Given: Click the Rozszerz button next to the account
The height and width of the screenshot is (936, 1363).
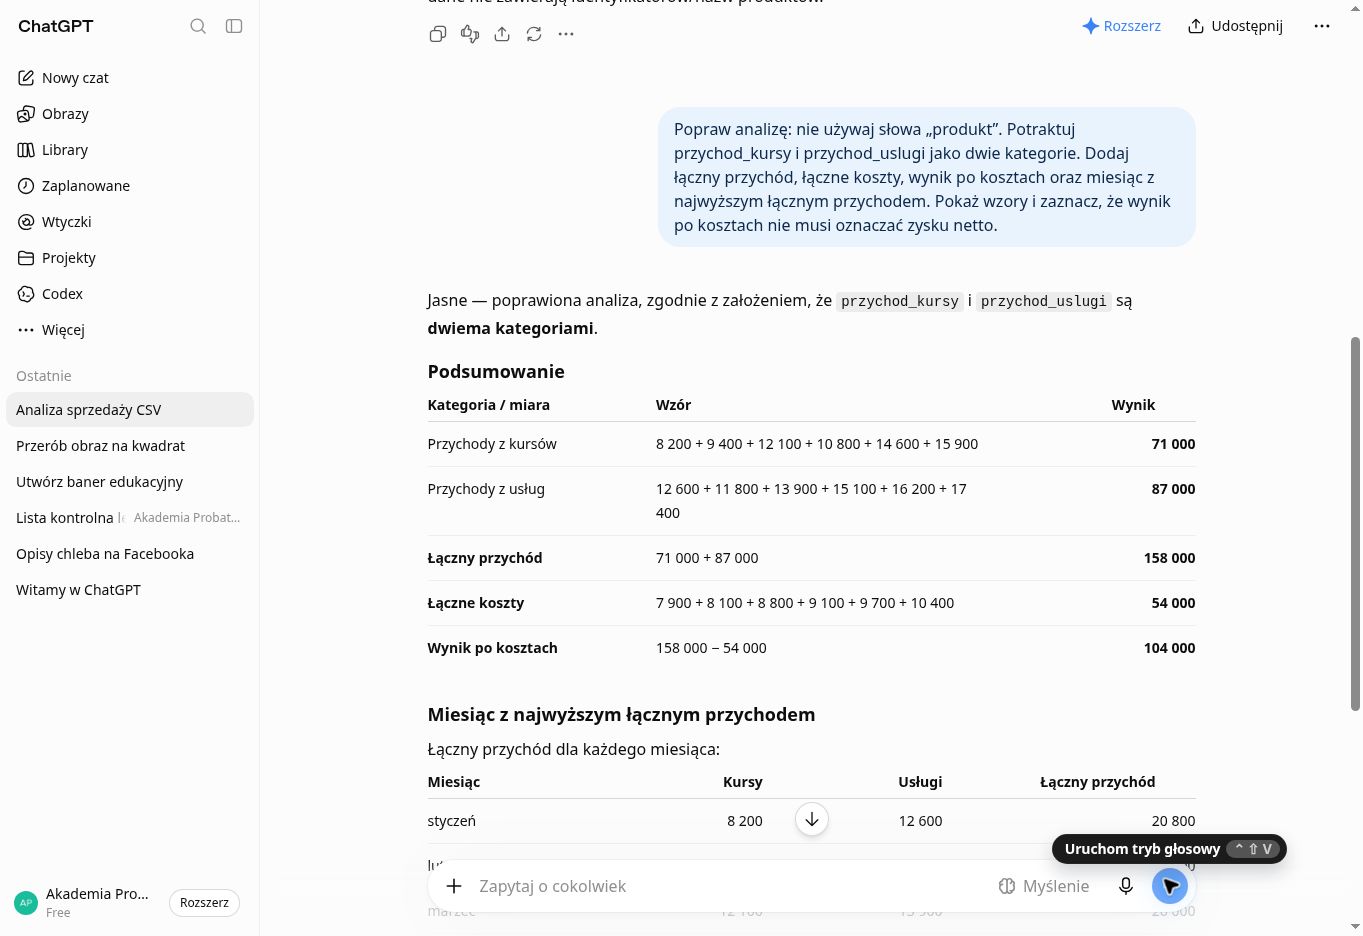Looking at the screenshot, I should coord(204,902).
